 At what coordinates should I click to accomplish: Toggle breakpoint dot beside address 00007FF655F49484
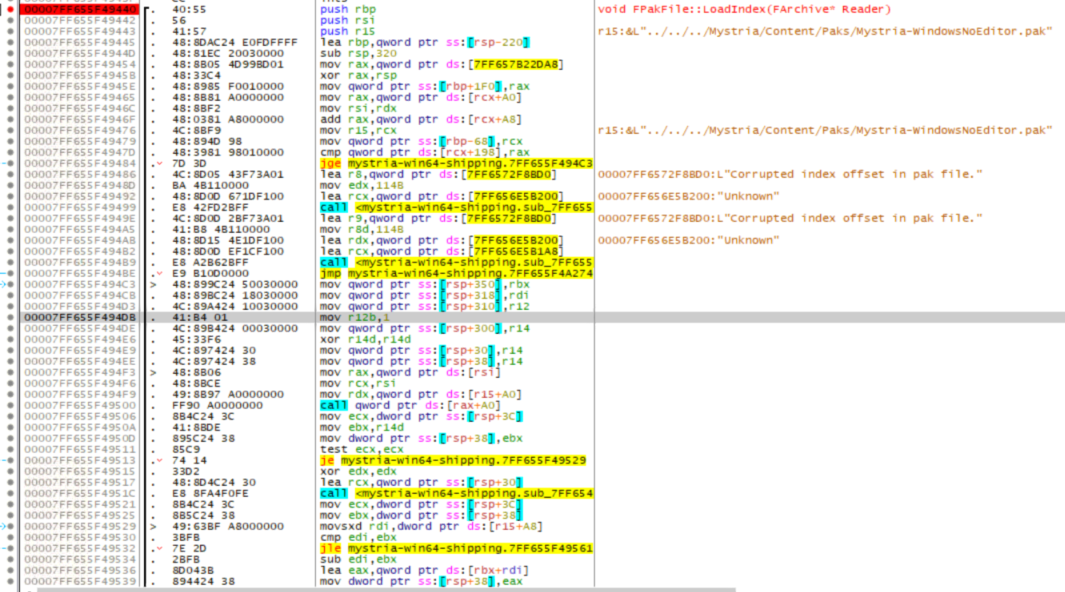(x=10, y=164)
